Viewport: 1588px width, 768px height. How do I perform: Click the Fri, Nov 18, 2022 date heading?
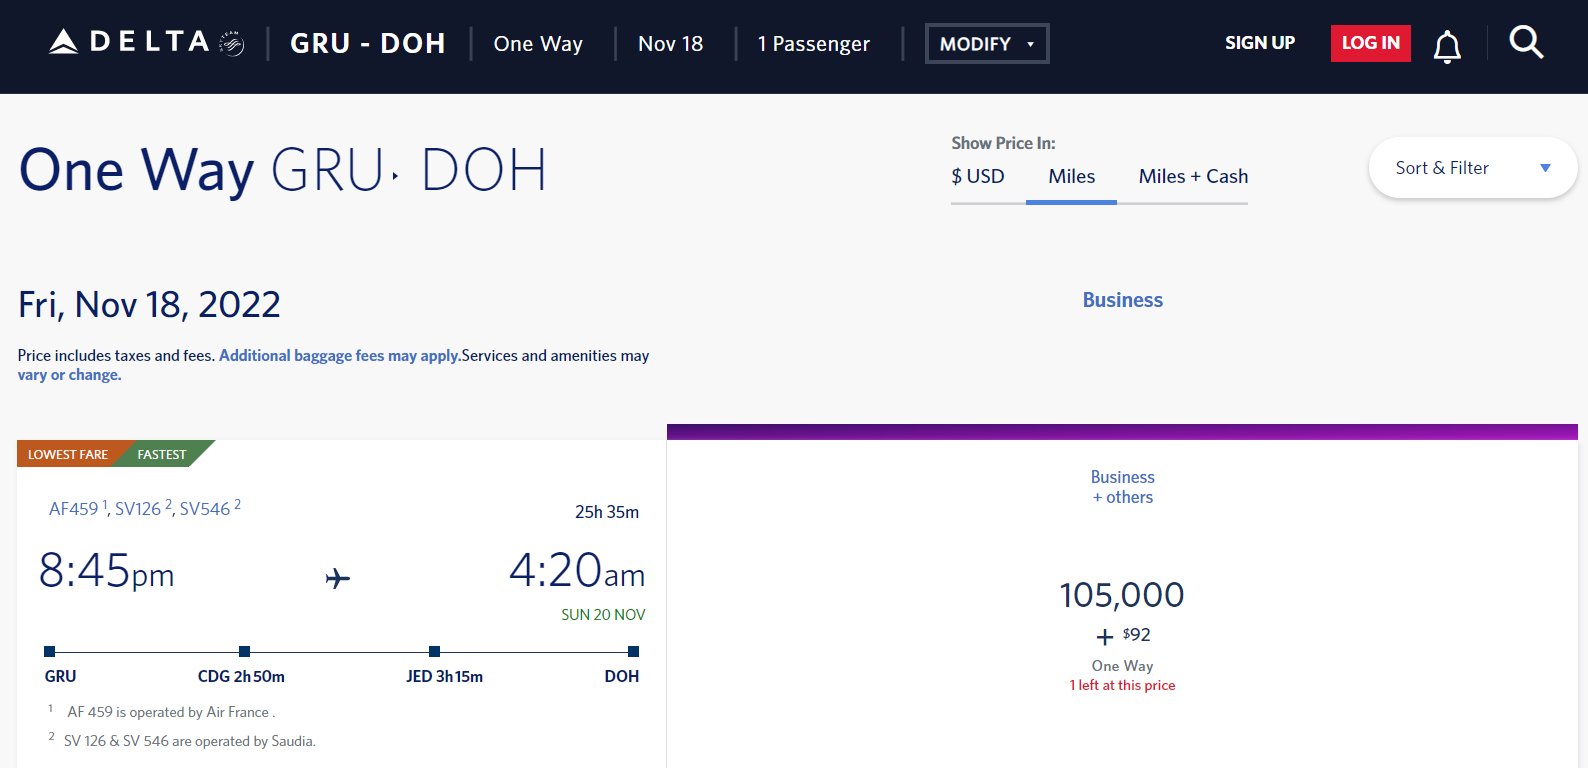pos(149,304)
